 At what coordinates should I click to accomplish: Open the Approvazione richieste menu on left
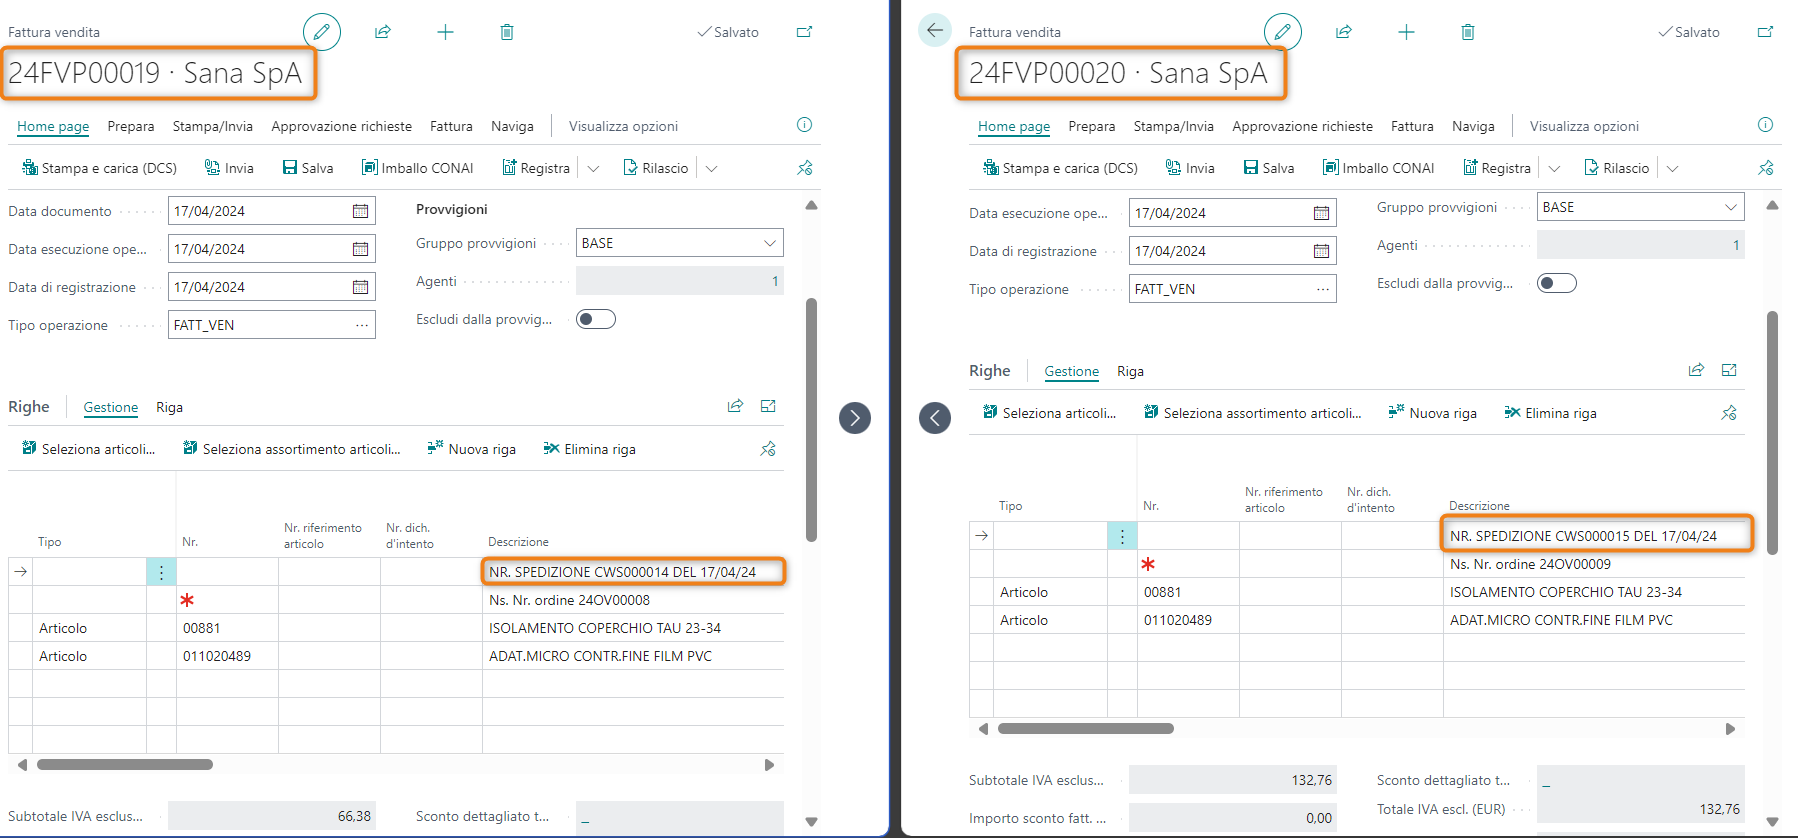(x=341, y=126)
